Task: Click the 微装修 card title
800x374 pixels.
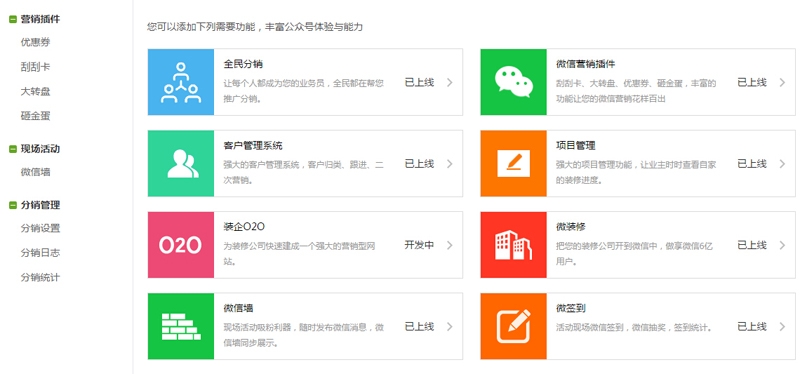Action: click(570, 227)
